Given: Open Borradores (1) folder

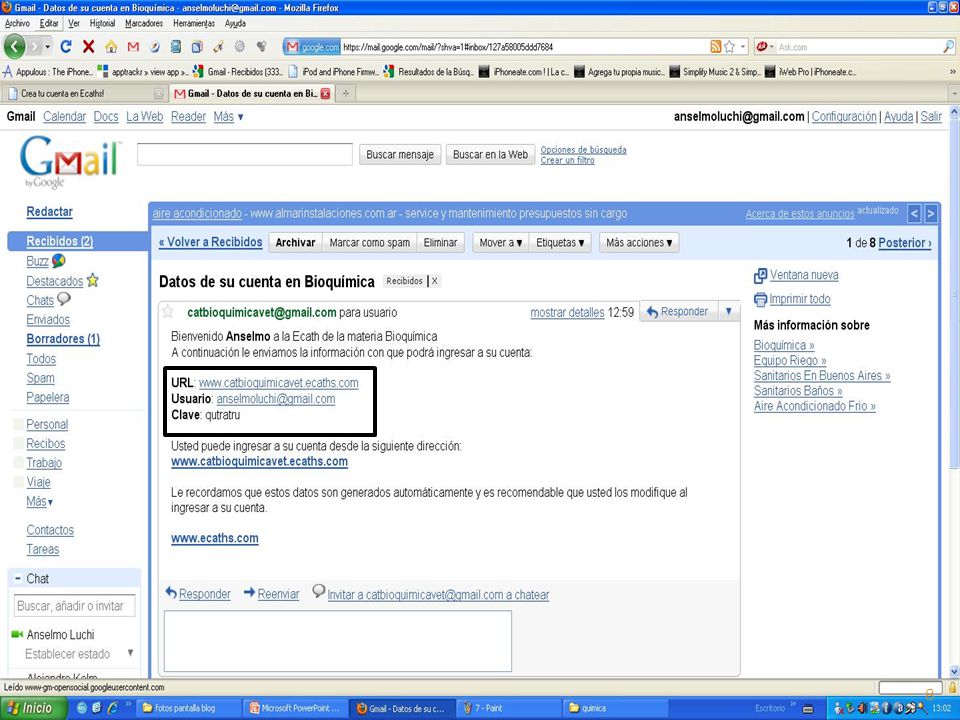Looking at the screenshot, I should click(63, 339).
